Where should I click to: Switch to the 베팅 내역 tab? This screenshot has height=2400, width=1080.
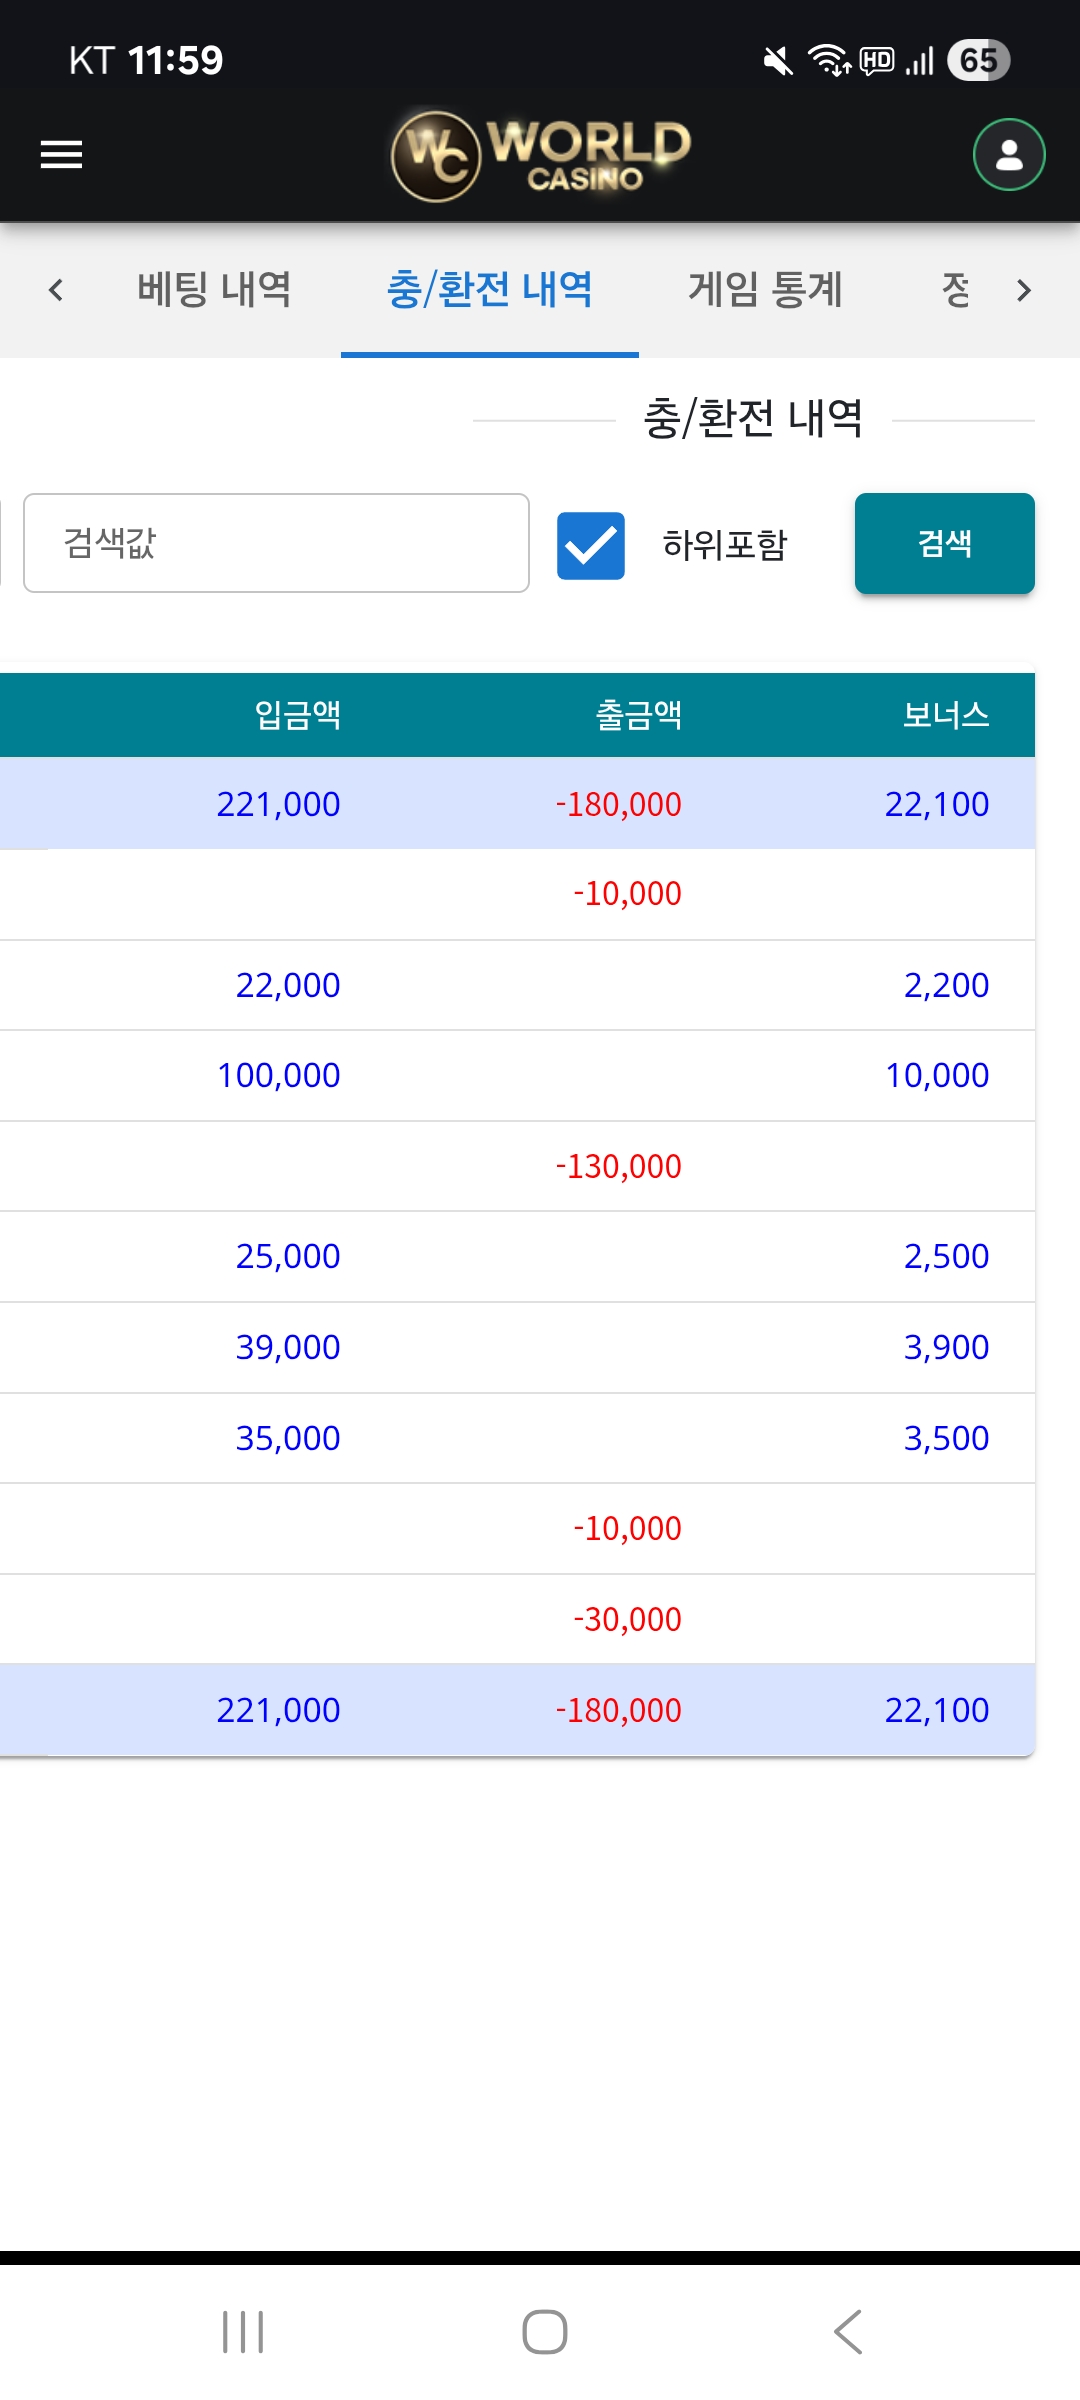pos(214,290)
